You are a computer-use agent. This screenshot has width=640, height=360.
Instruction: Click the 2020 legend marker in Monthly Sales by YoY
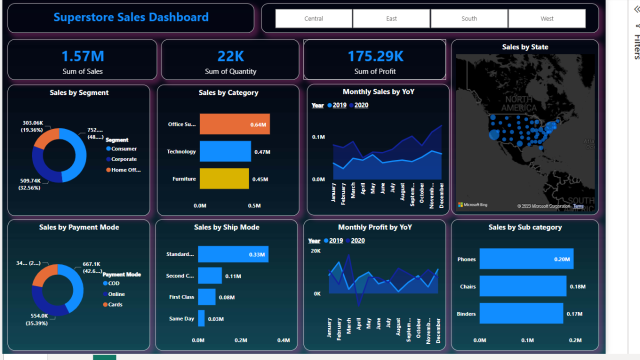point(351,105)
